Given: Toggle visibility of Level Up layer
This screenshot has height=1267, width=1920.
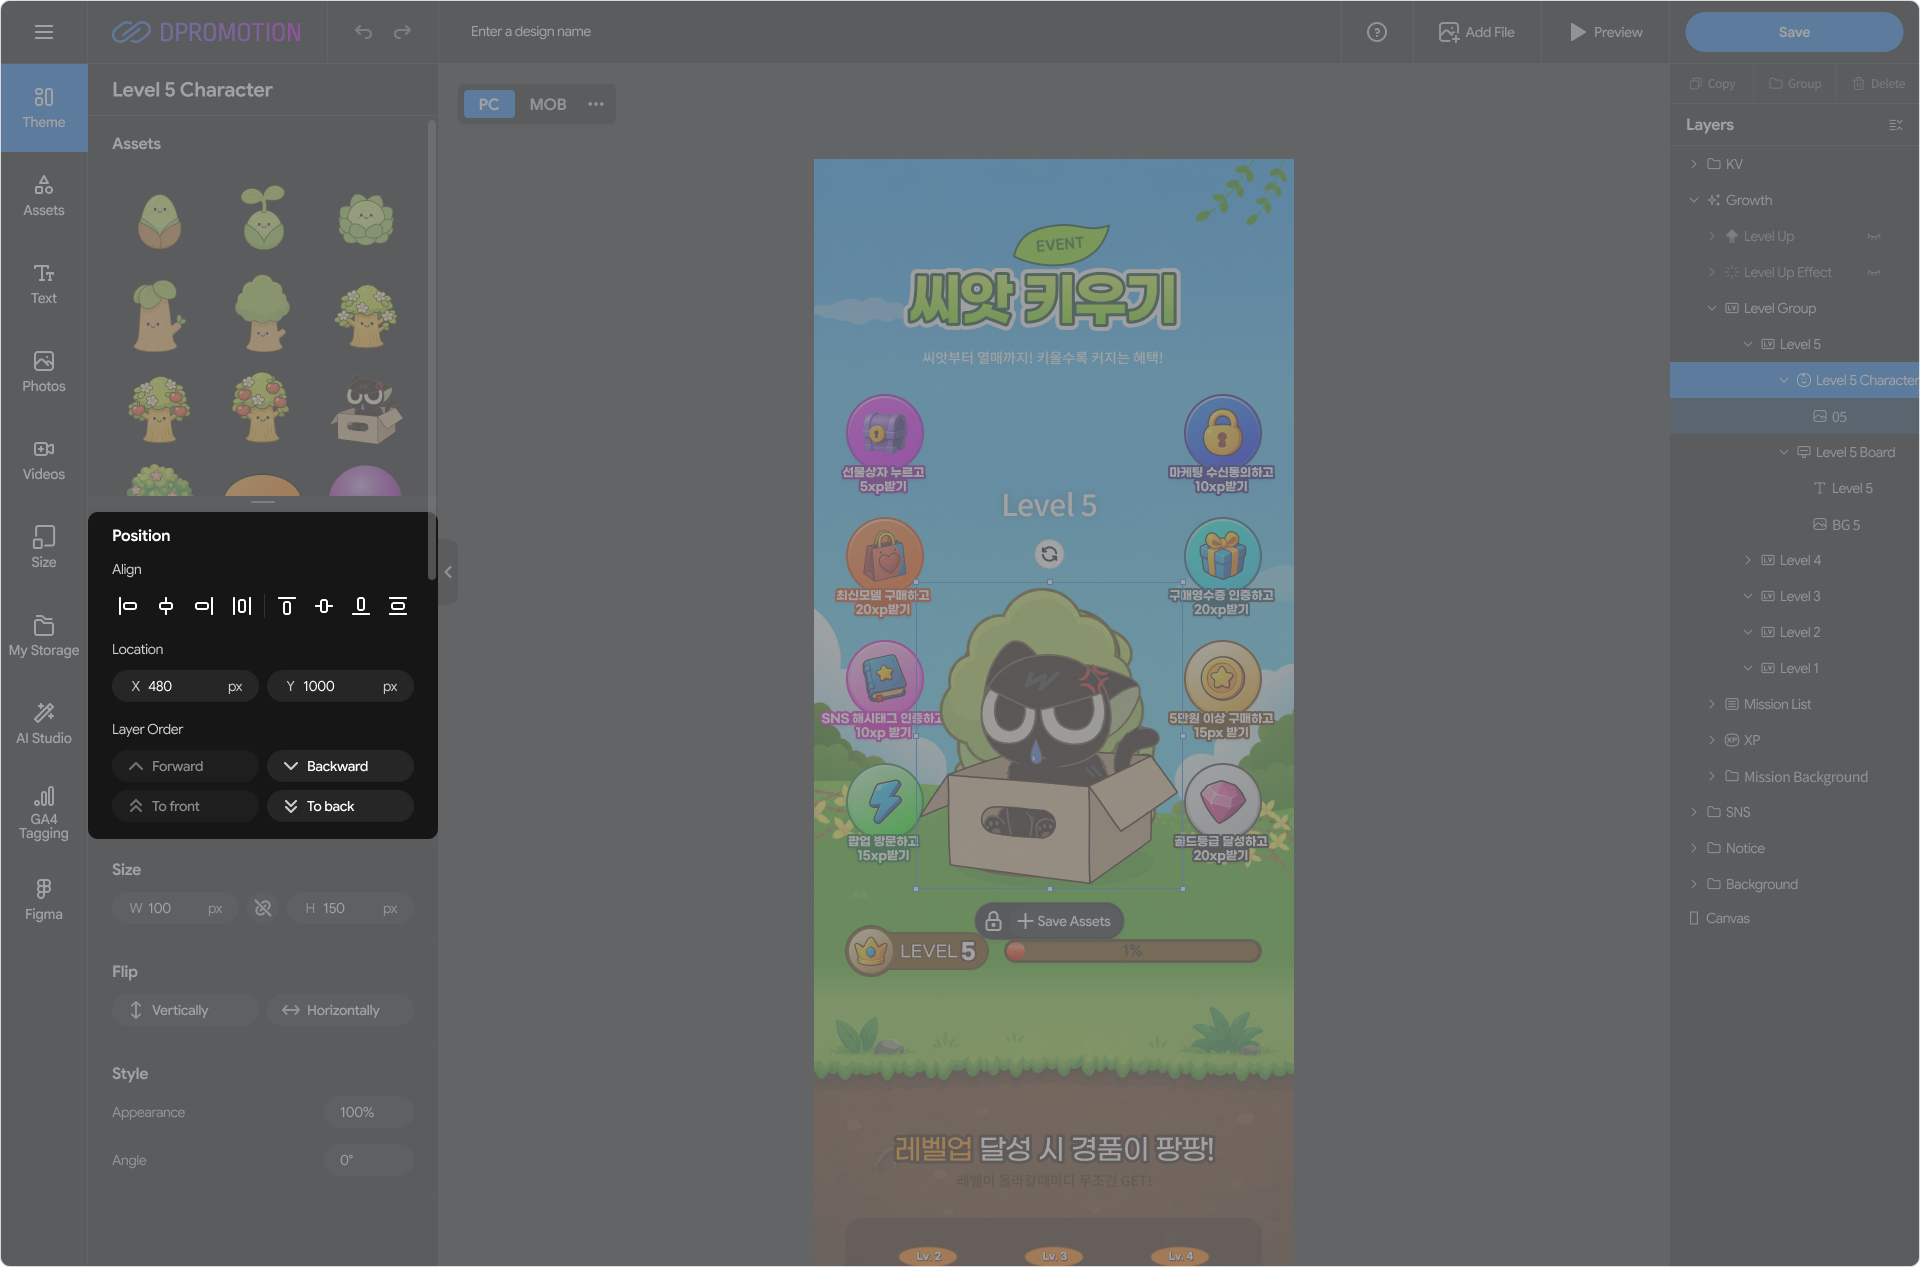Looking at the screenshot, I should [x=1873, y=237].
